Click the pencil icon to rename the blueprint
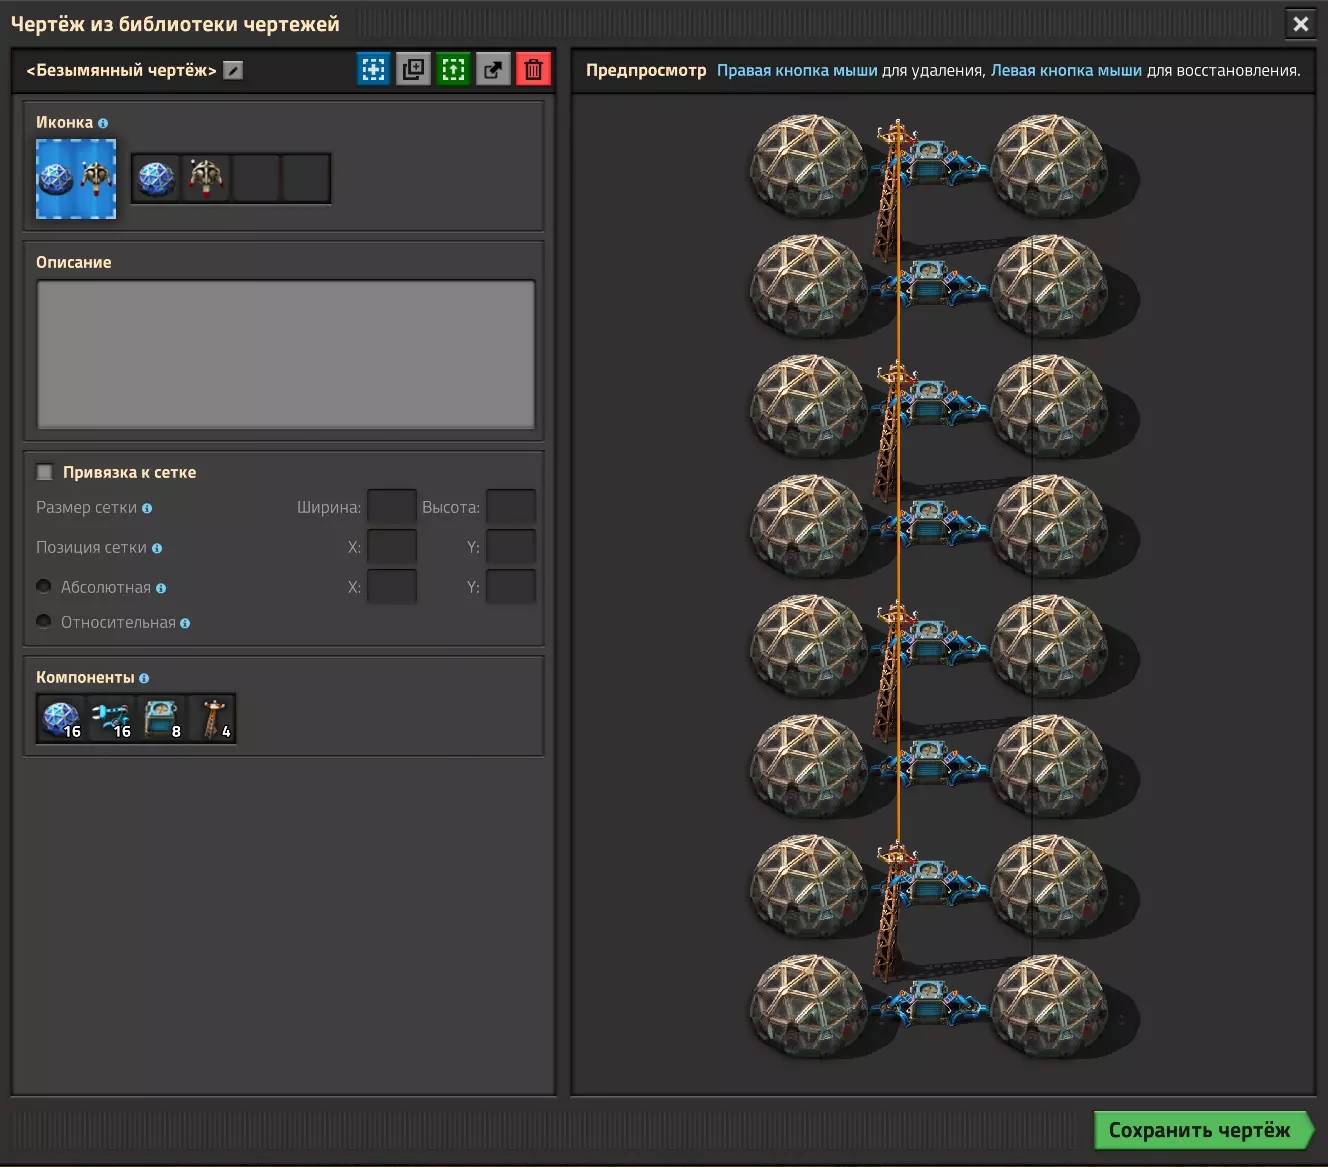 pyautogui.click(x=233, y=70)
